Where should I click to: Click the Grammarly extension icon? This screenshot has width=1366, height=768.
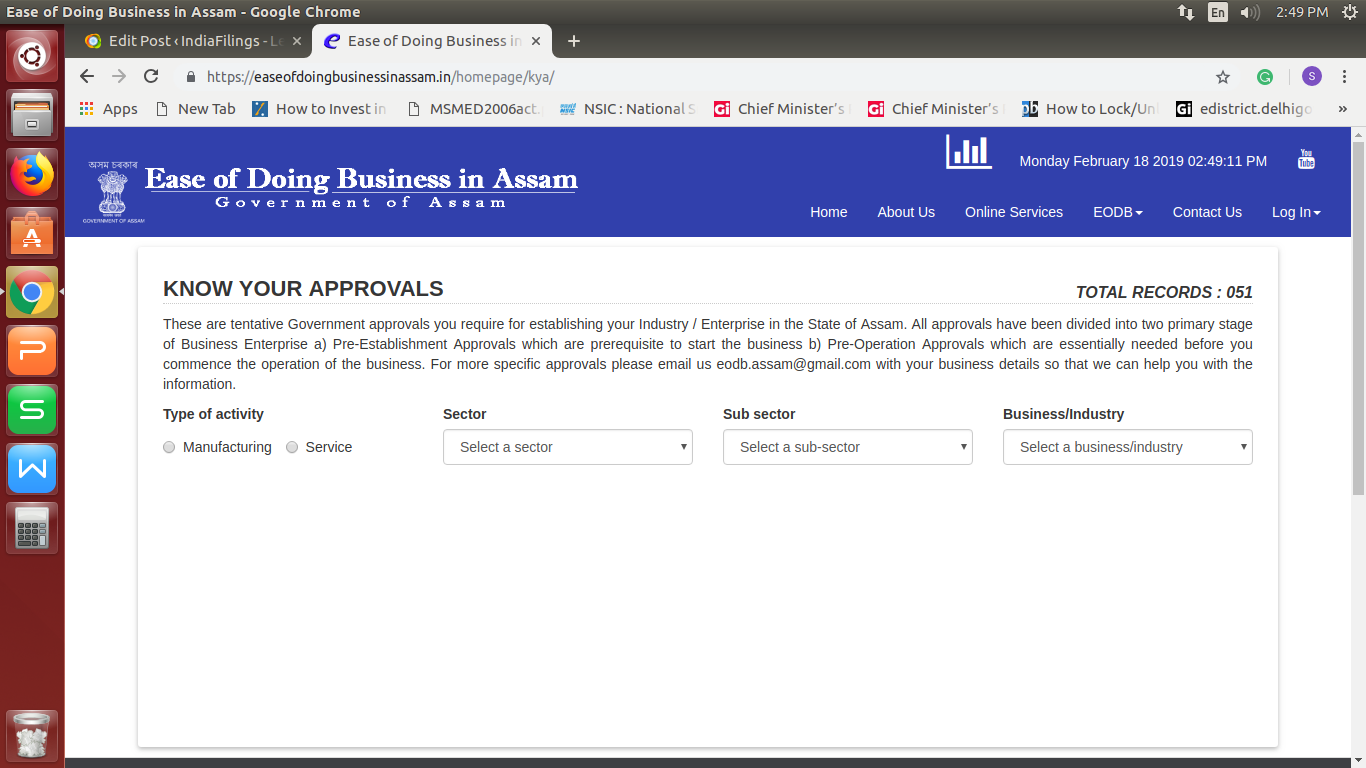tap(1264, 76)
